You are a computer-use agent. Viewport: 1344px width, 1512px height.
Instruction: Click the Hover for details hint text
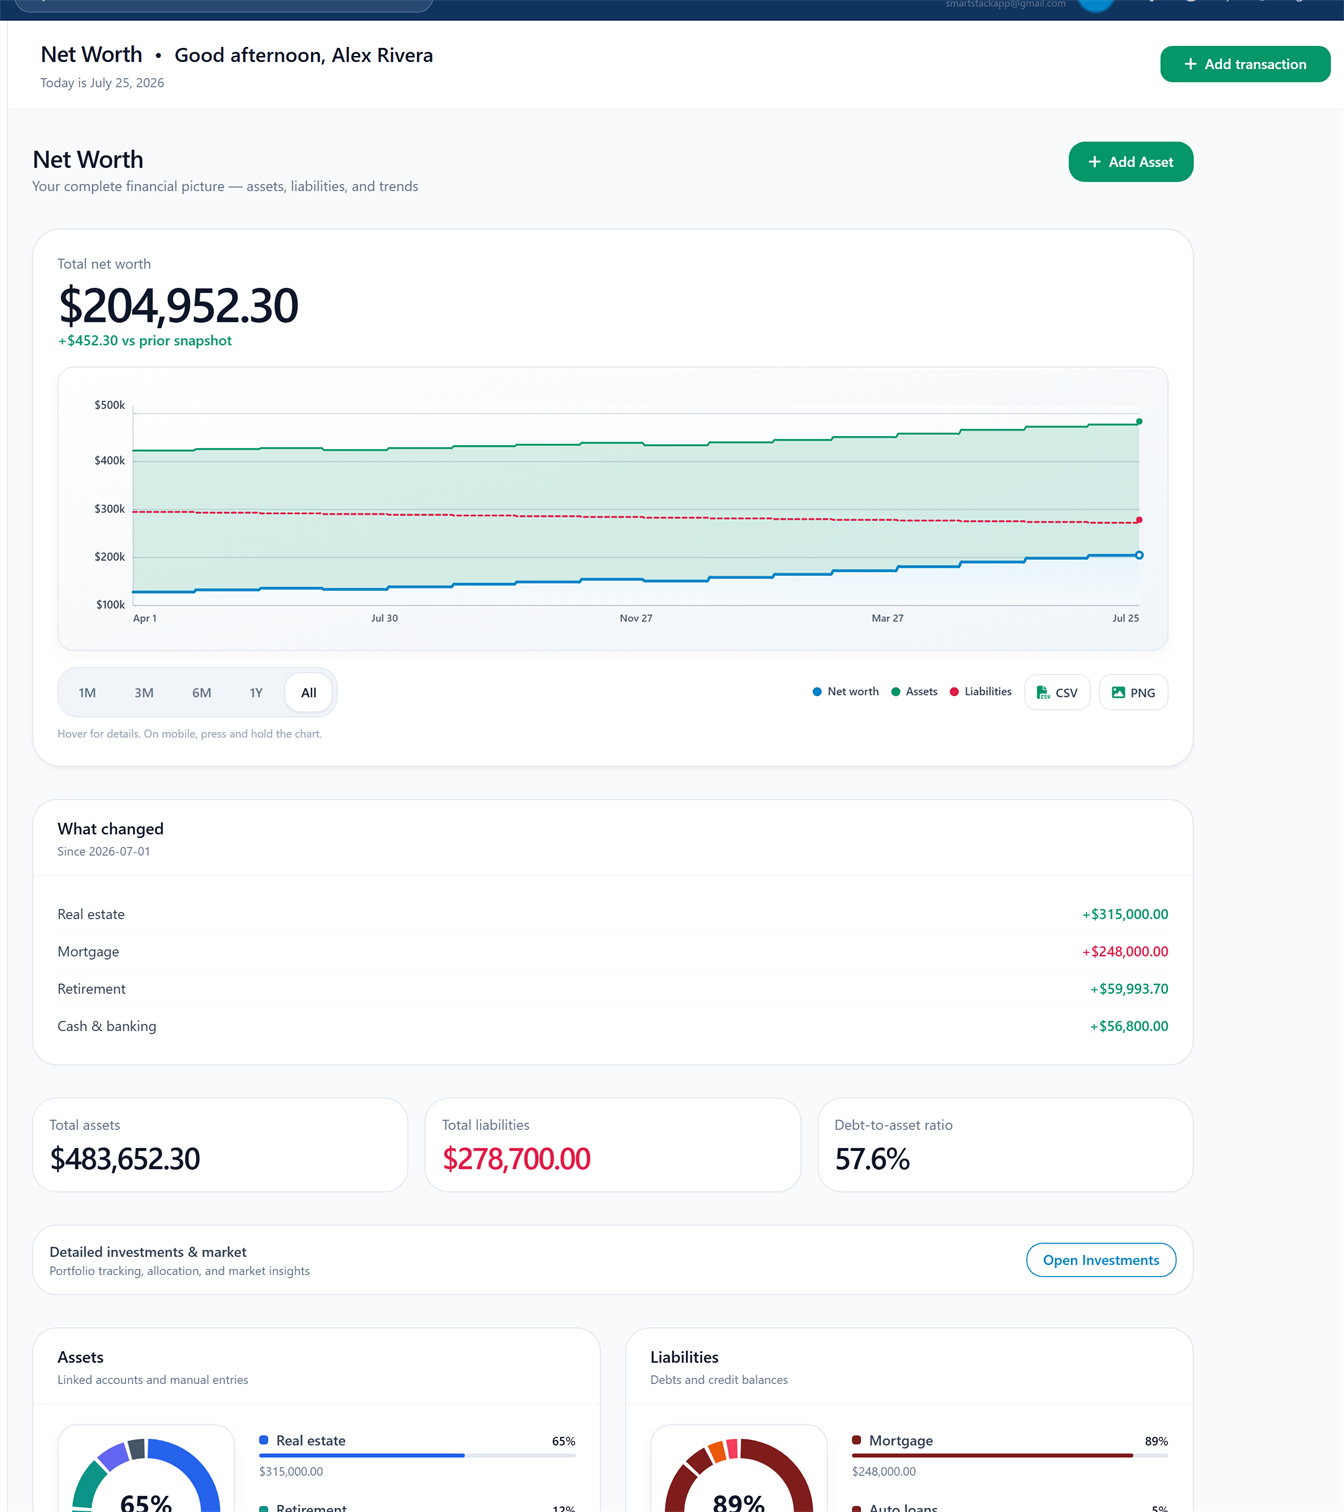pyautogui.click(x=189, y=734)
